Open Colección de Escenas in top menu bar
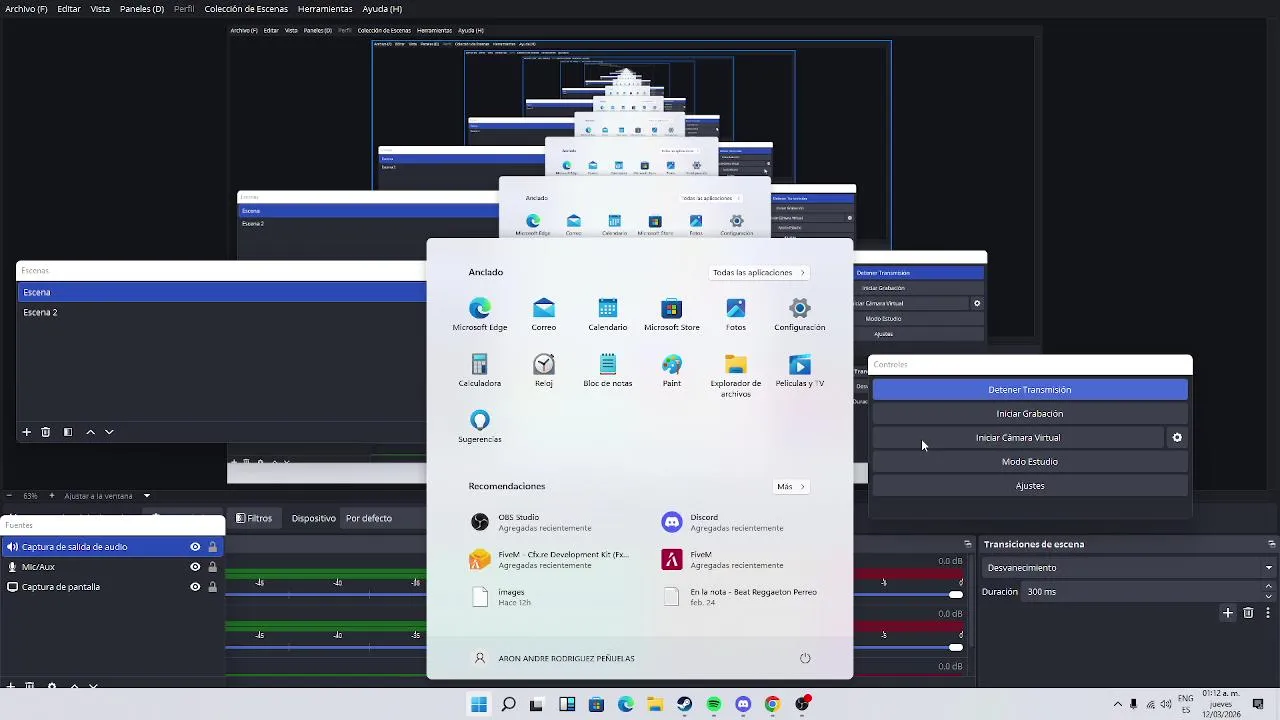This screenshot has height=720, width=1280. tap(246, 9)
